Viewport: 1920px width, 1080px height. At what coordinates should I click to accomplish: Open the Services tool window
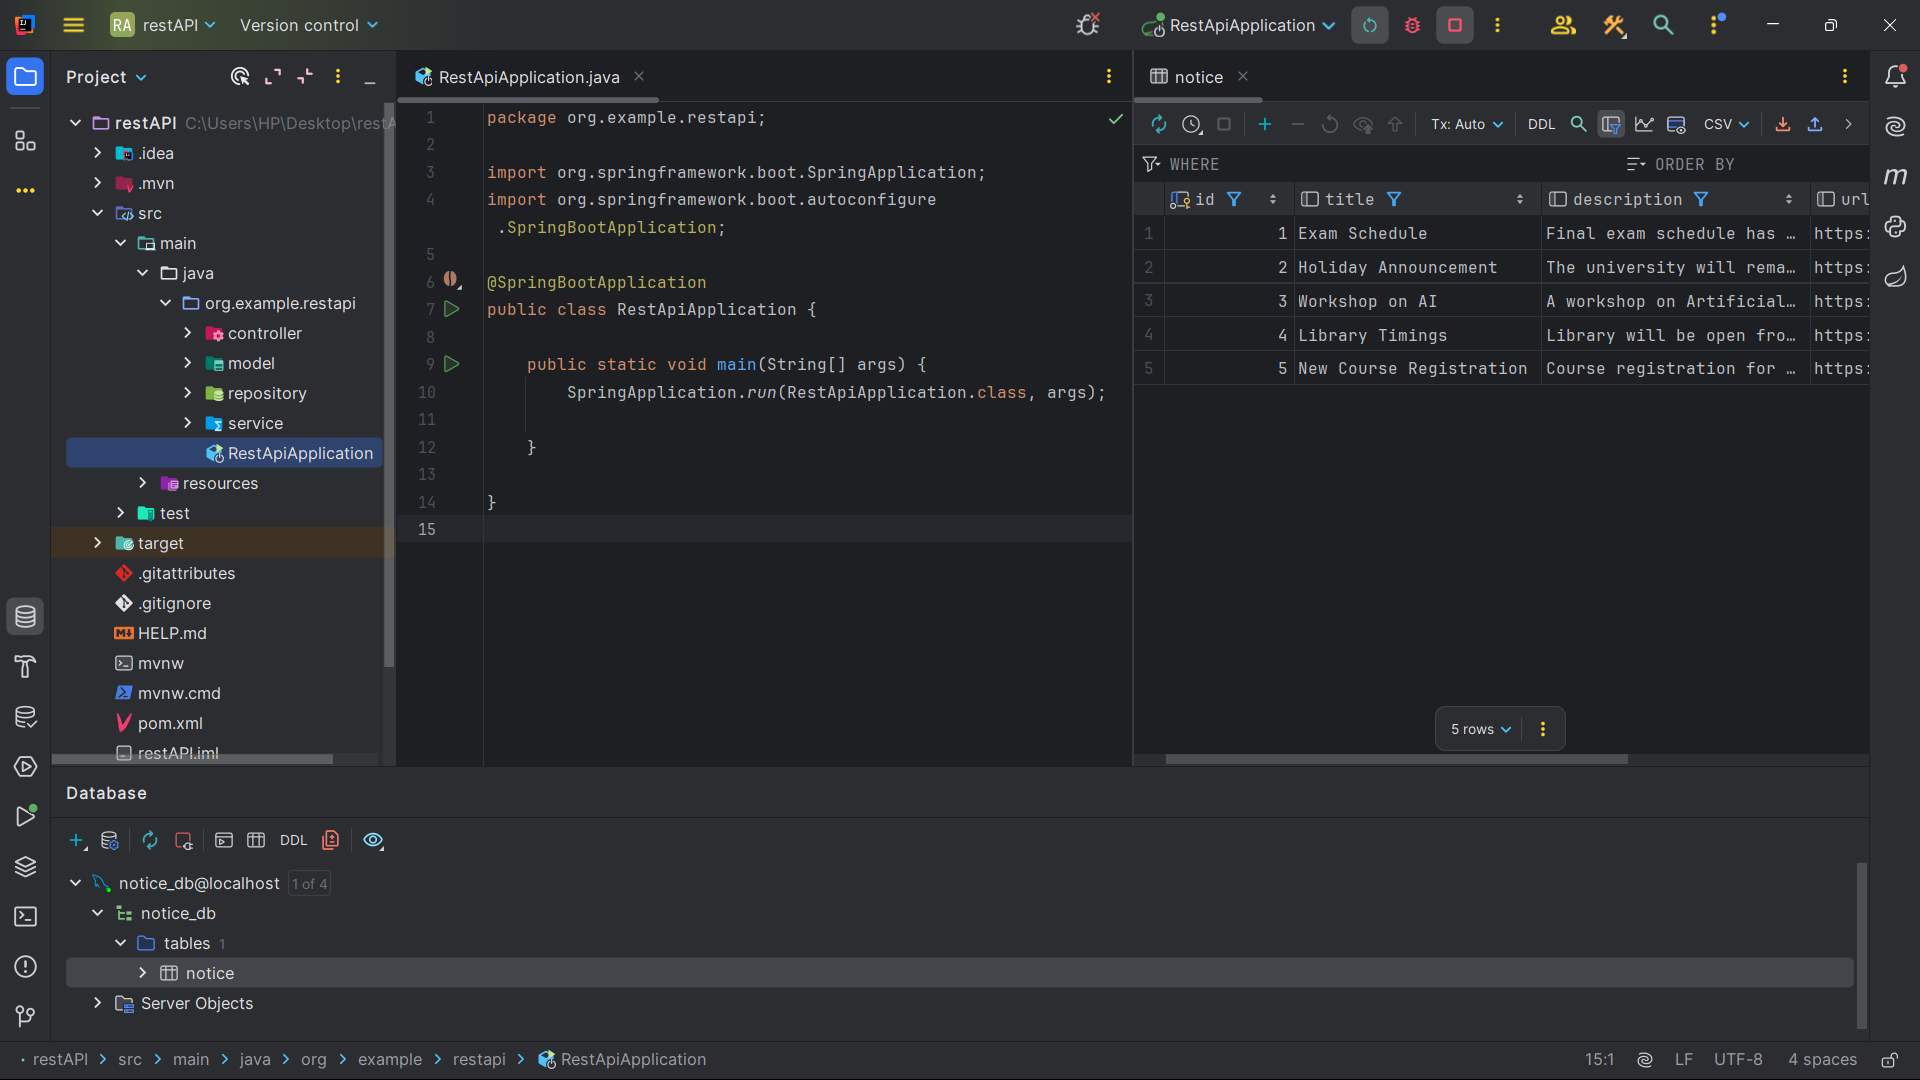25,766
